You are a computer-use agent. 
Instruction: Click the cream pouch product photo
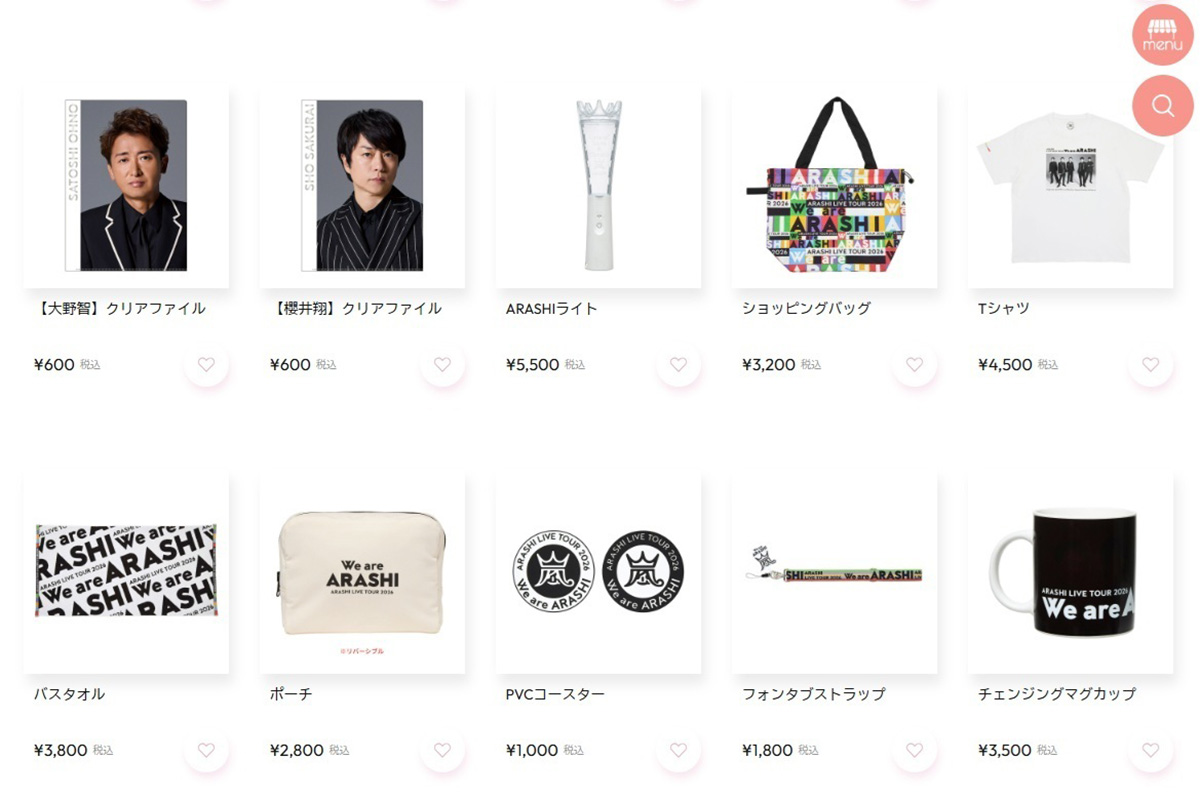tap(362, 572)
